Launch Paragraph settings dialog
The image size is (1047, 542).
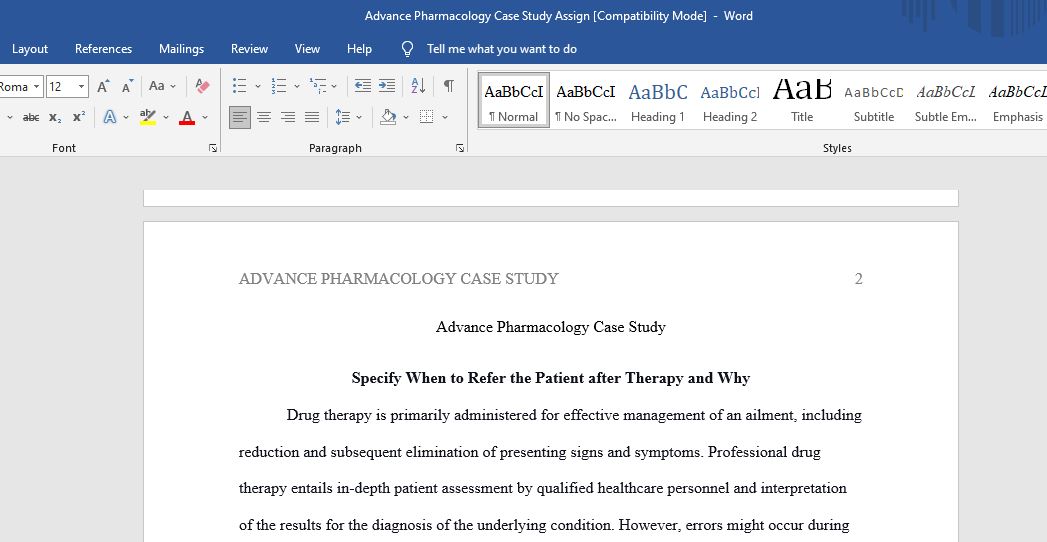[x=460, y=148]
